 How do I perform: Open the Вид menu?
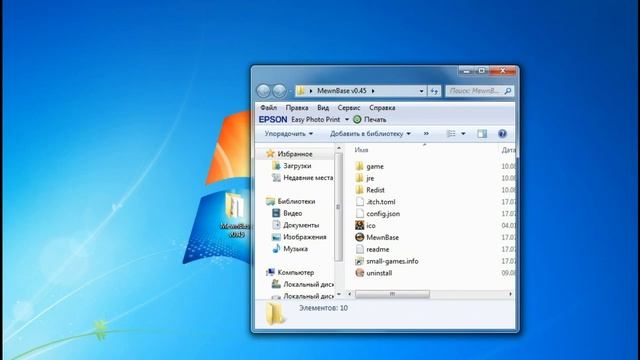(323, 108)
